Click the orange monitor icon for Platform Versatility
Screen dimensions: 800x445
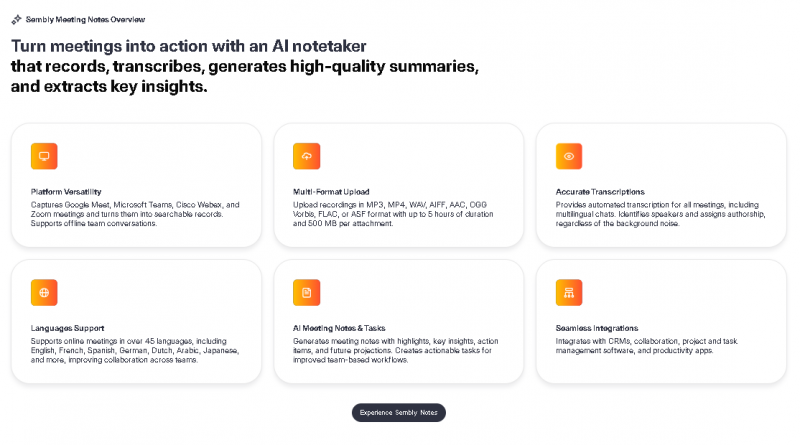(x=44, y=156)
